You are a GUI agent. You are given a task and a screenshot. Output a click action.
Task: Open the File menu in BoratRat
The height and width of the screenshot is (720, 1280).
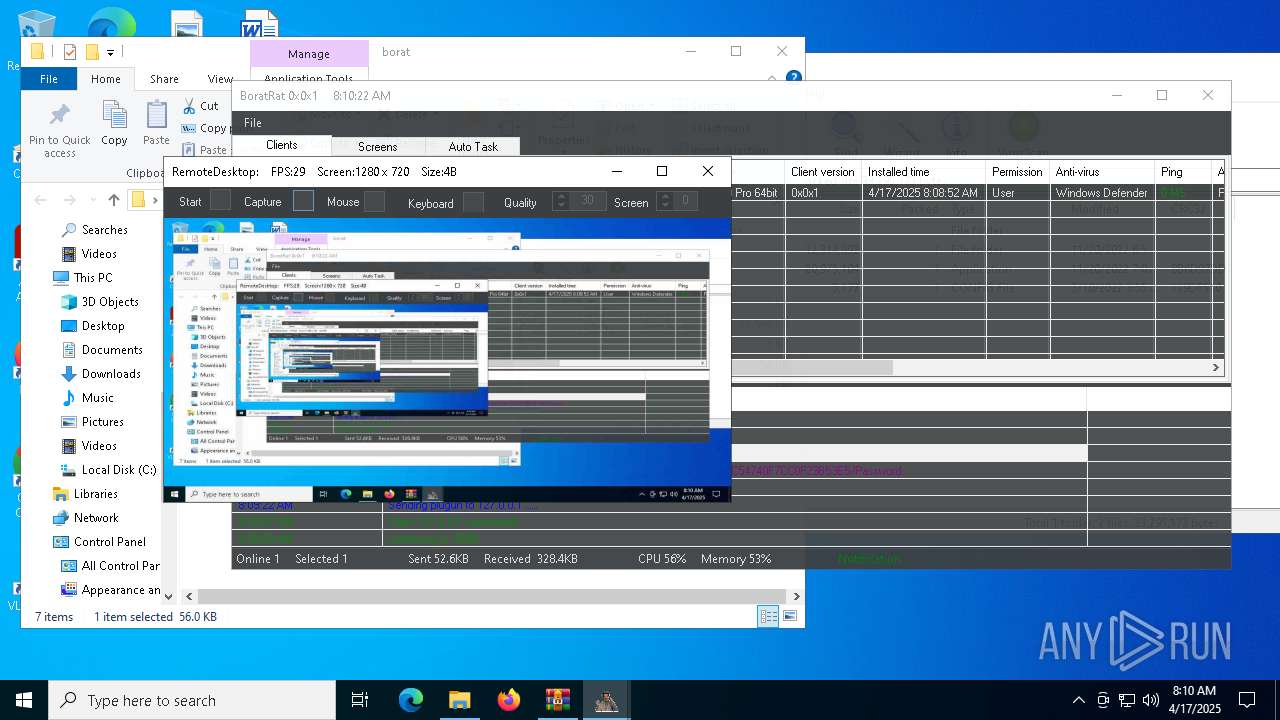[253, 122]
